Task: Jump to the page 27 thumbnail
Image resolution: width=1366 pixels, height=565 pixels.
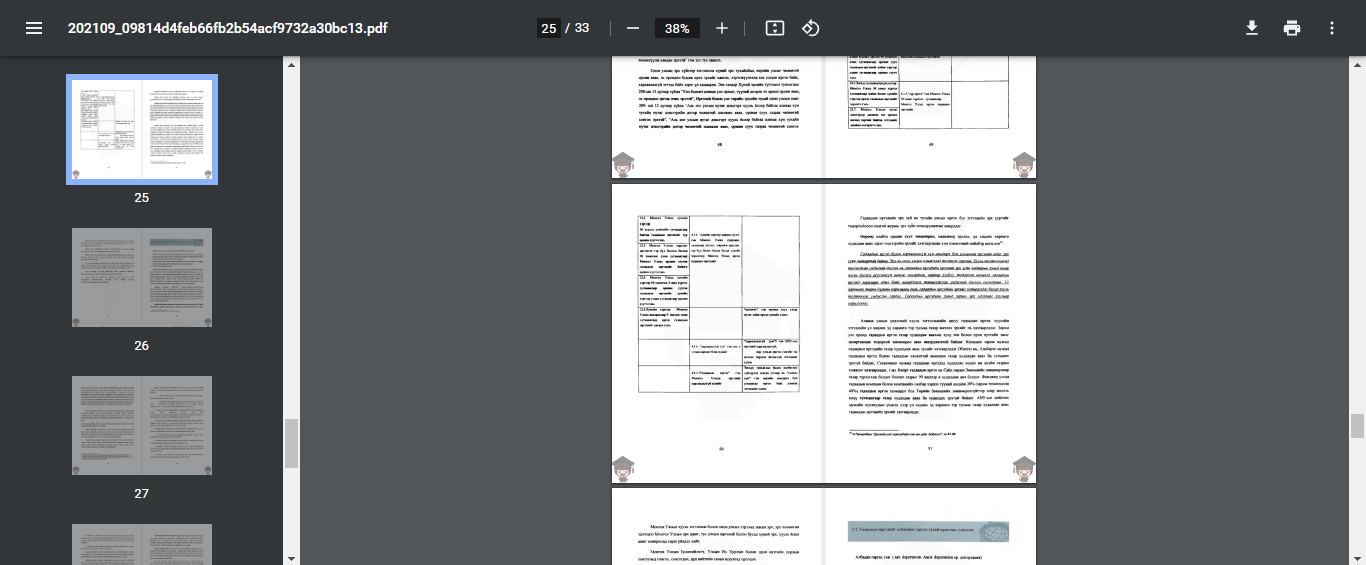Action: (142, 425)
